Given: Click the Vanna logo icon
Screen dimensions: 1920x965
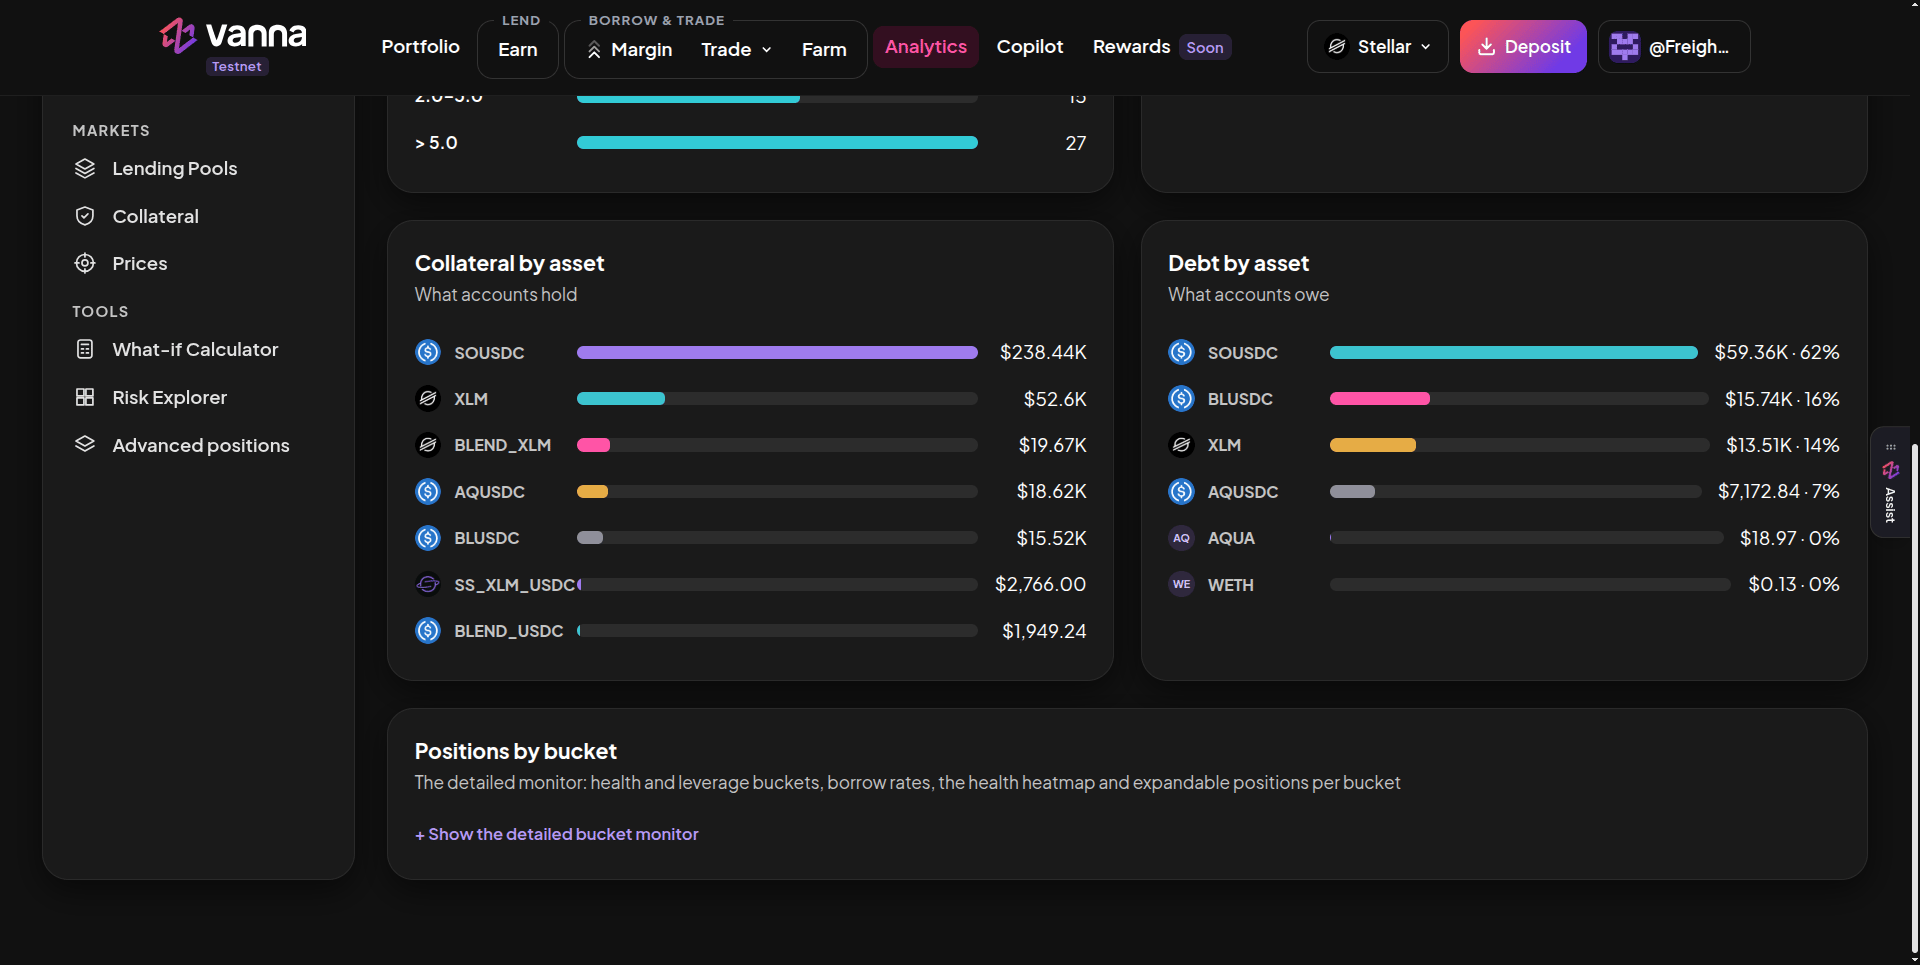Looking at the screenshot, I should (178, 36).
